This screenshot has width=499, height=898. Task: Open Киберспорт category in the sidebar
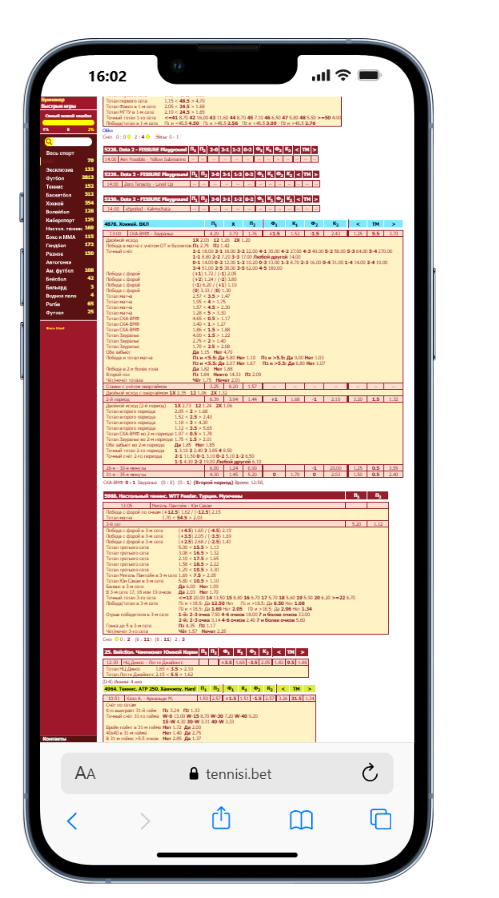point(58,220)
